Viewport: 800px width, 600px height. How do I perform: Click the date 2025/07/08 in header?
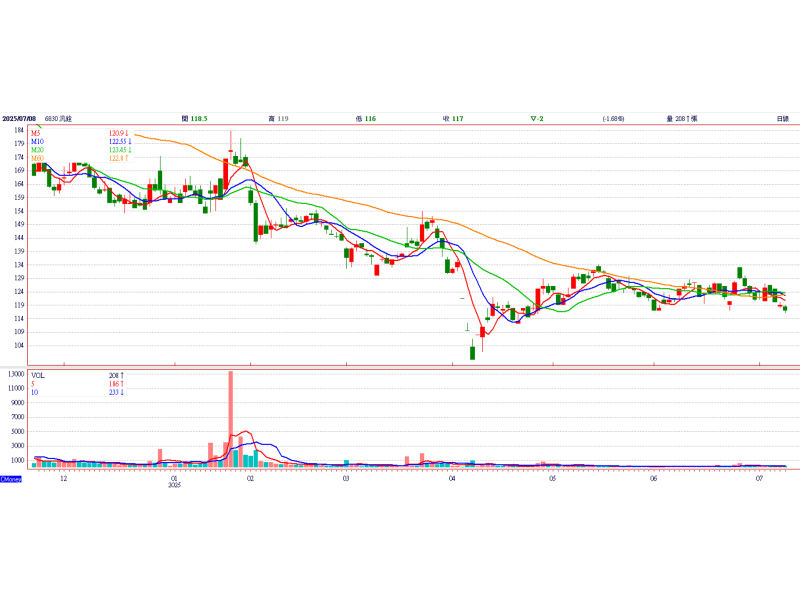click(19, 119)
